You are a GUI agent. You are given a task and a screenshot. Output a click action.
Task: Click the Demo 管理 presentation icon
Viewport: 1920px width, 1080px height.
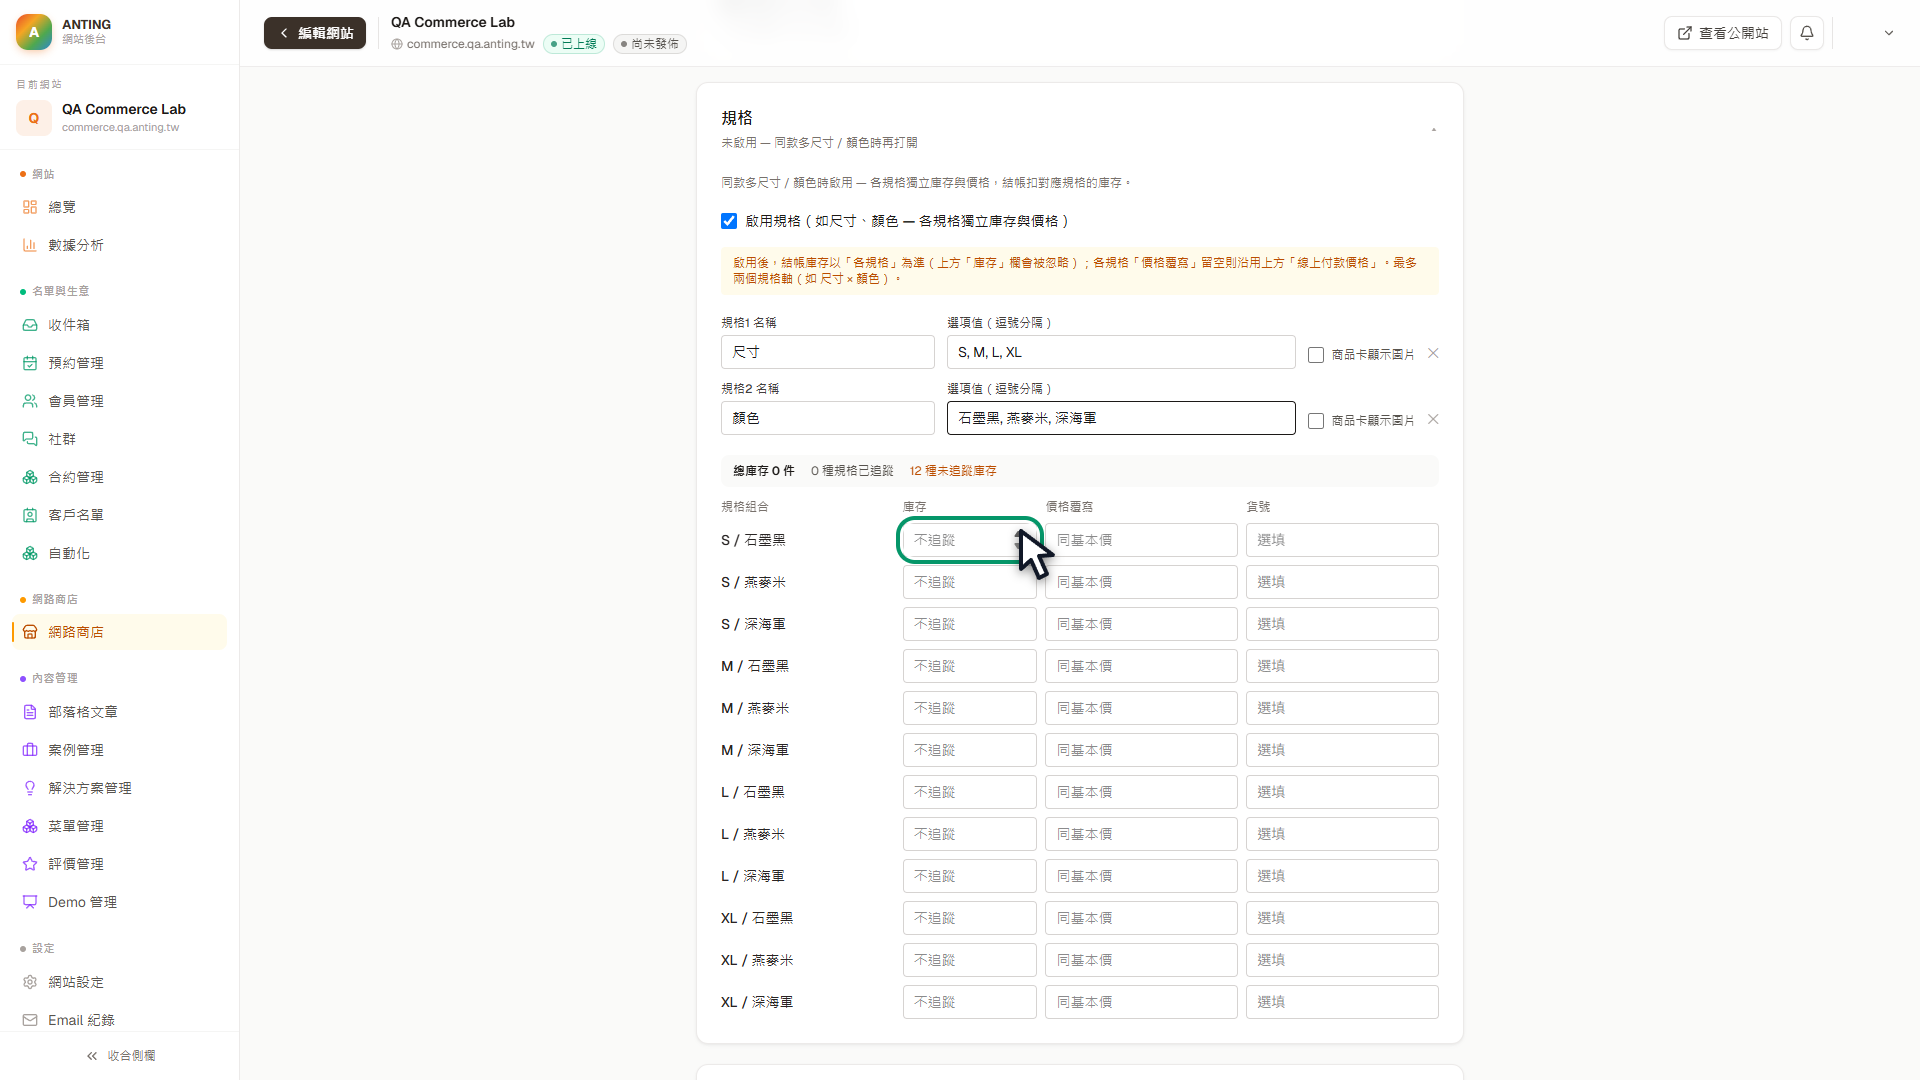pyautogui.click(x=30, y=902)
